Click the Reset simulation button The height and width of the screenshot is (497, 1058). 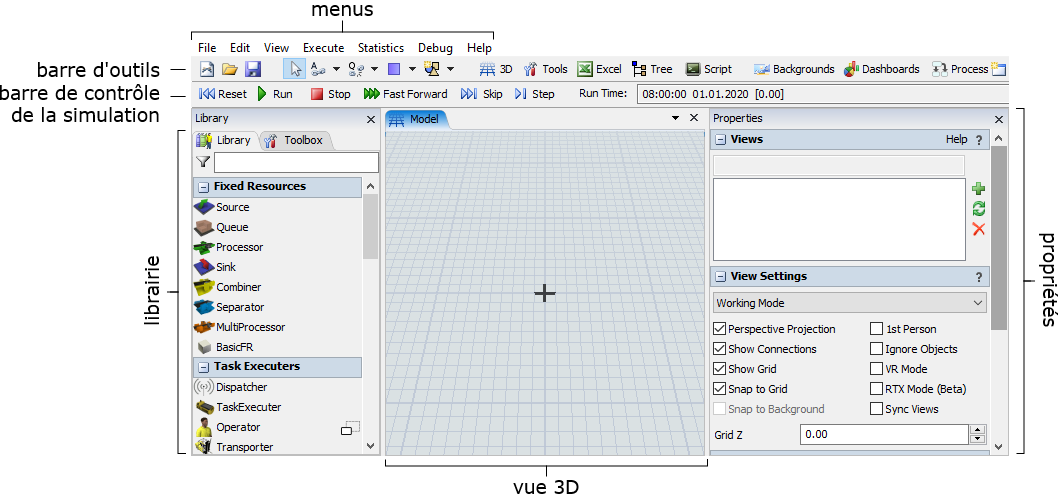pyautogui.click(x=223, y=94)
